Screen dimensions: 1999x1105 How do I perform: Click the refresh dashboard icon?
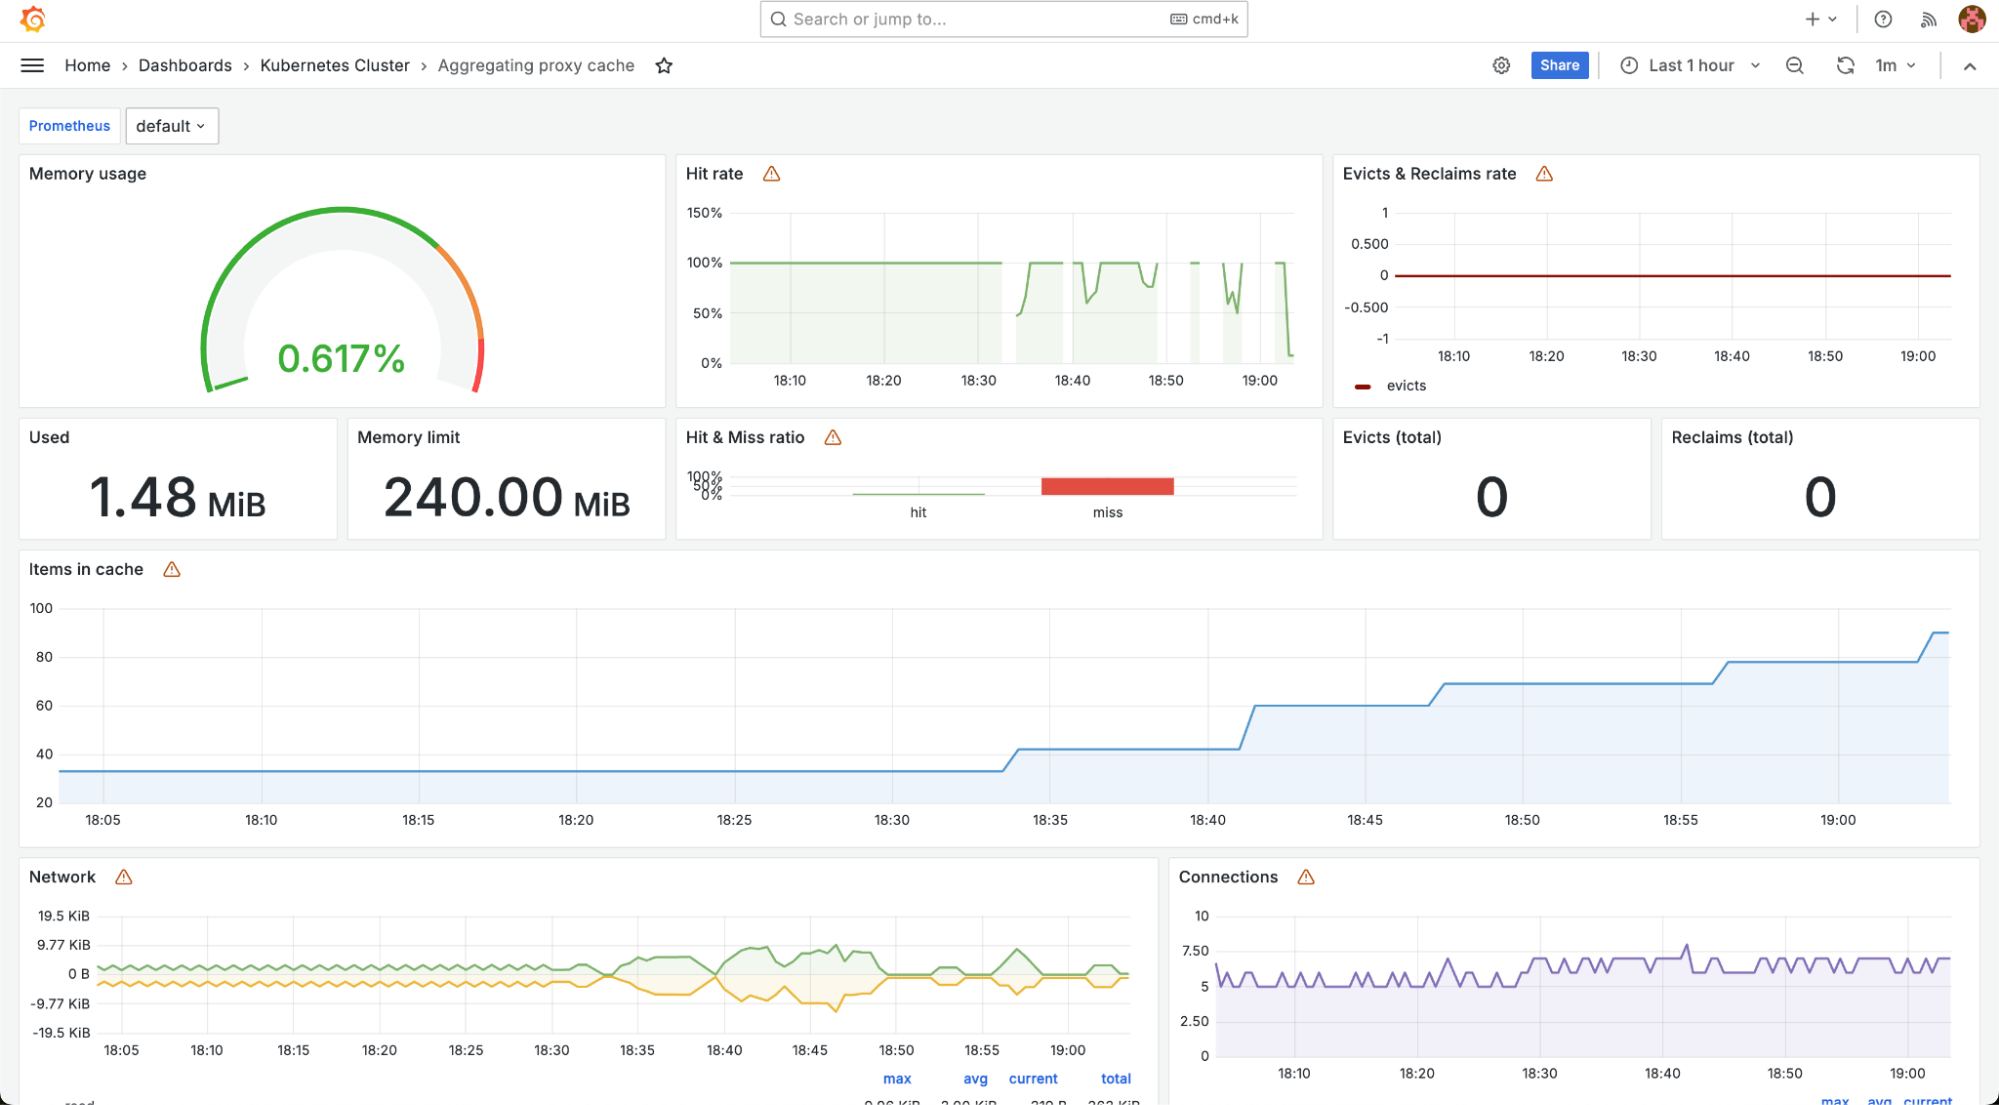1845,65
